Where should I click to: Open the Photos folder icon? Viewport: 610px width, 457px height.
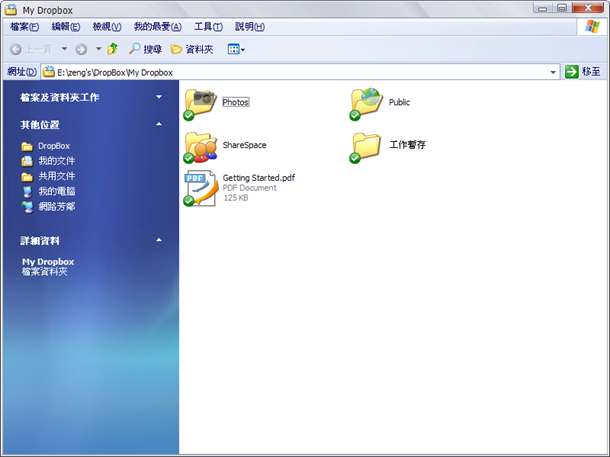point(200,104)
